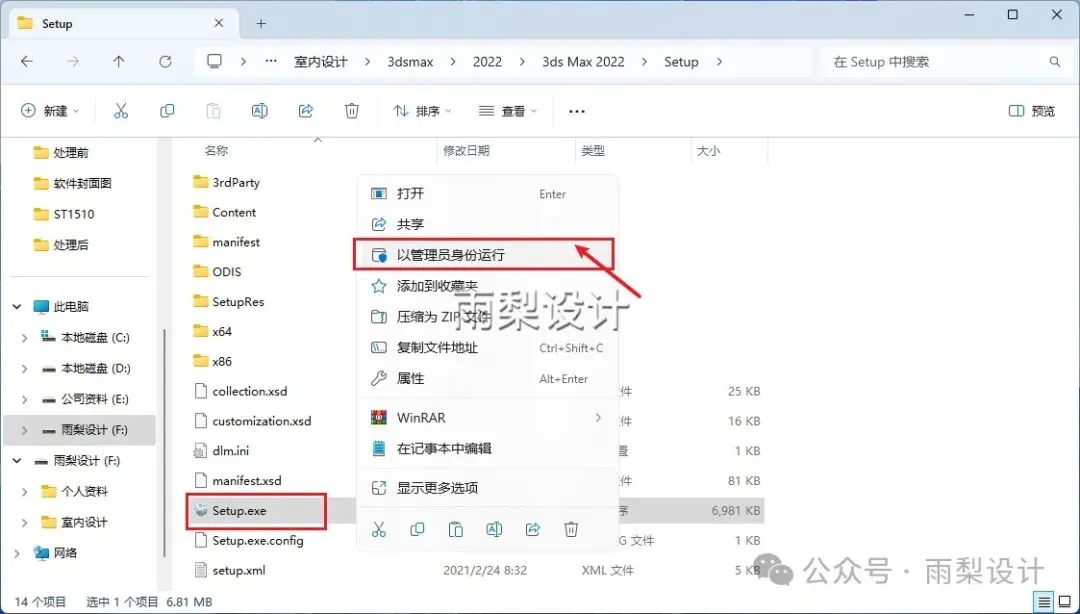Click 3dsmax in the address breadcrumb
This screenshot has width=1080, height=614.
411,62
